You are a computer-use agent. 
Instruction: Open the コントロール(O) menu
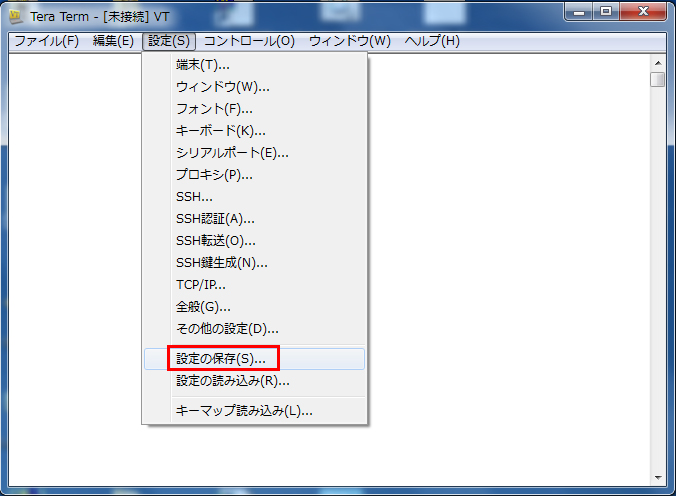pos(249,41)
